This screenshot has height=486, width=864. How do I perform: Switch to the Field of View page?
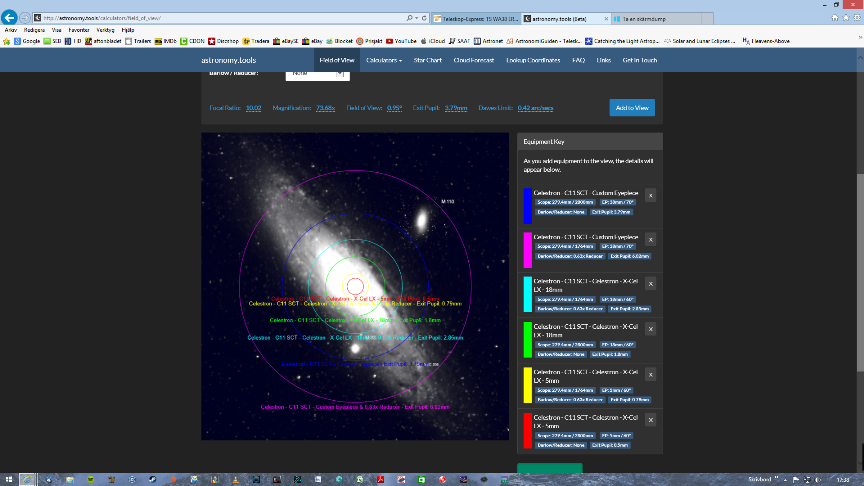[x=337, y=60]
